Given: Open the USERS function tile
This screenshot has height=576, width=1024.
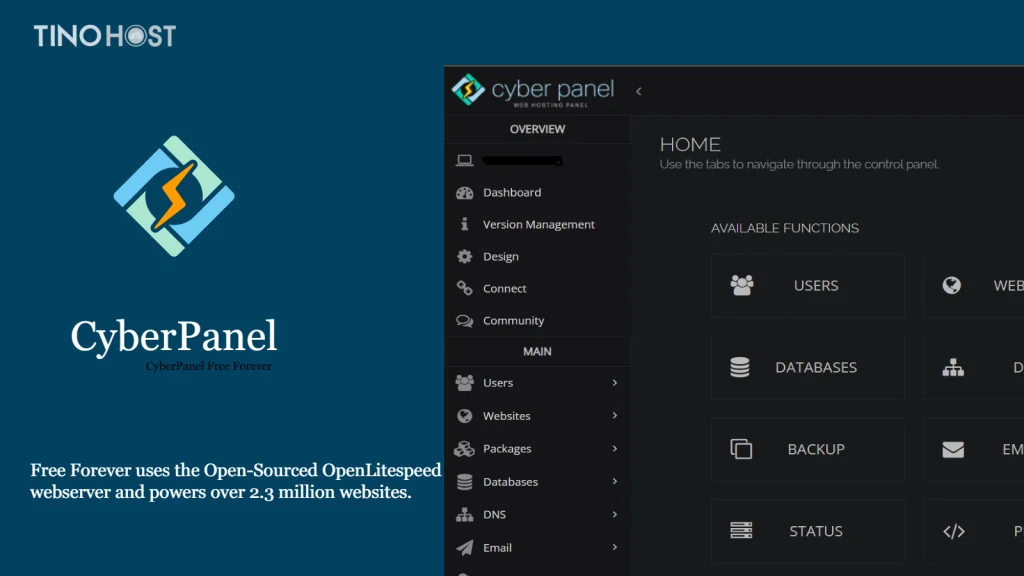Looking at the screenshot, I should pyautogui.click(x=808, y=286).
